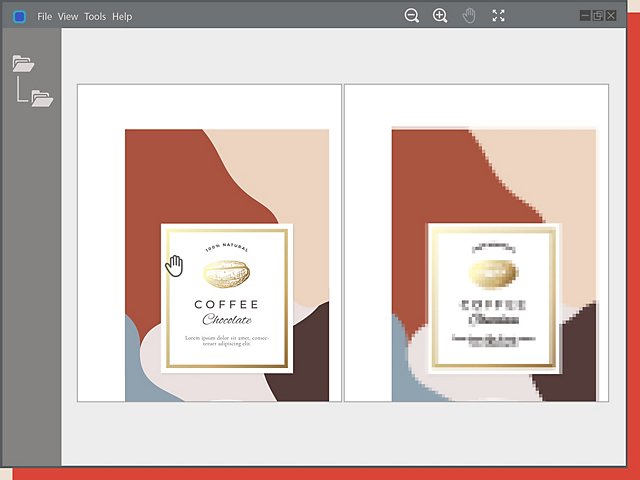The image size is (640, 480).
Task: Click the zoom in magnifier icon
Action: (440, 16)
